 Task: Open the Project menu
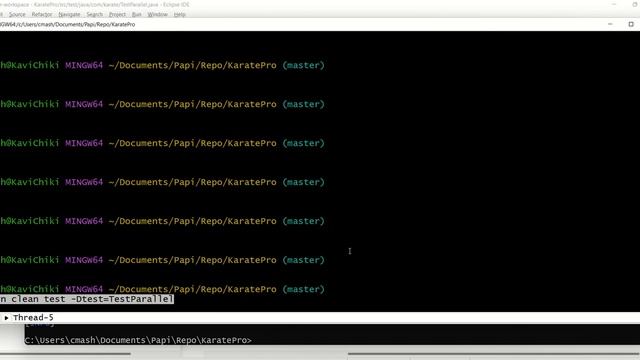117,14
